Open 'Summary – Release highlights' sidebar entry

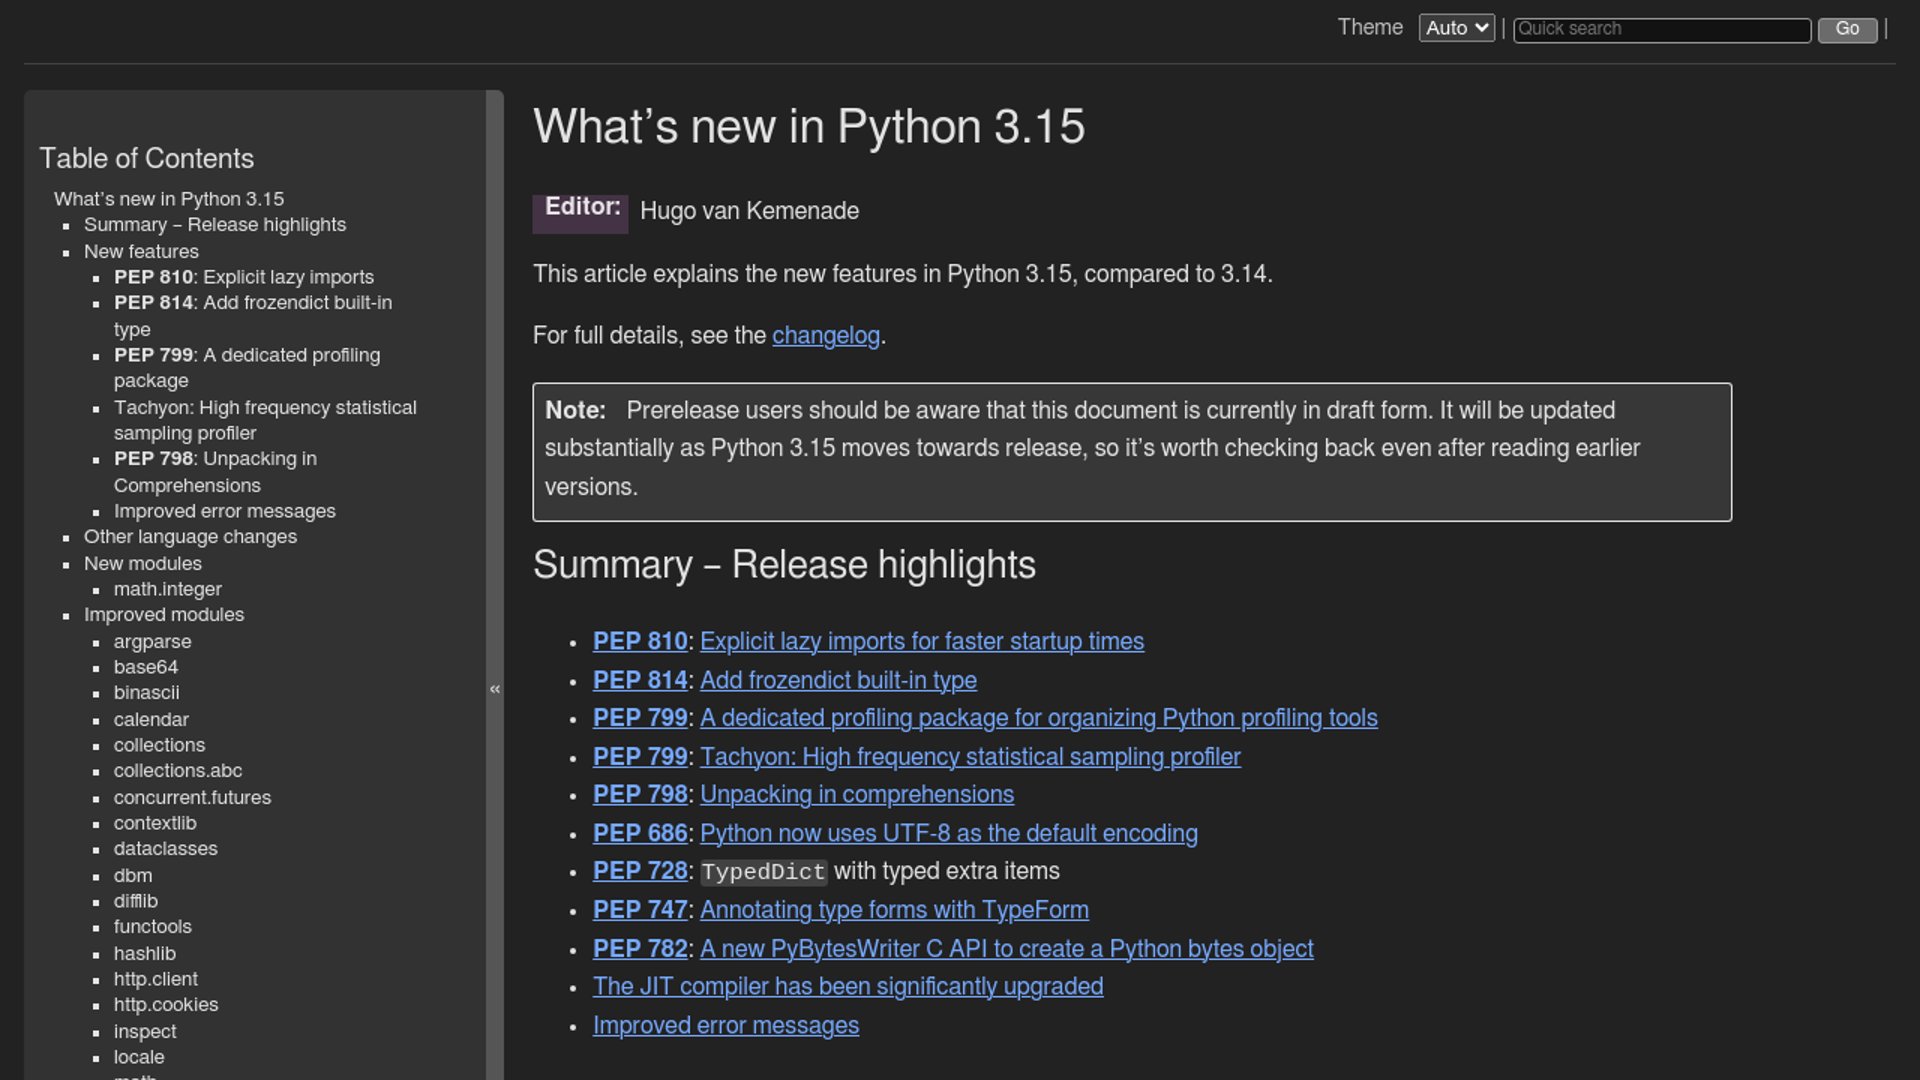tap(214, 225)
